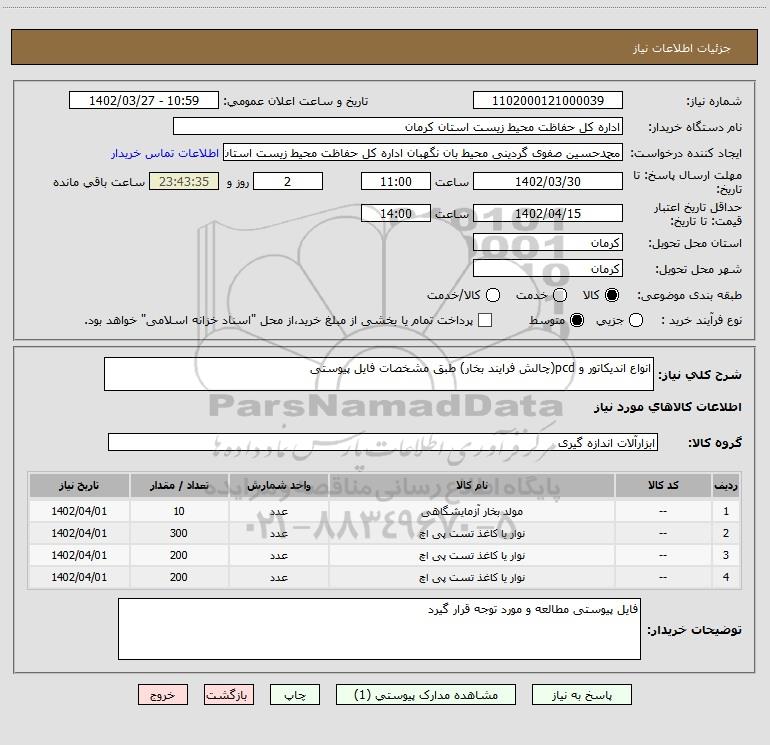Click the شرح کلی نیاز description box
770x745 pixels.
coord(379,374)
